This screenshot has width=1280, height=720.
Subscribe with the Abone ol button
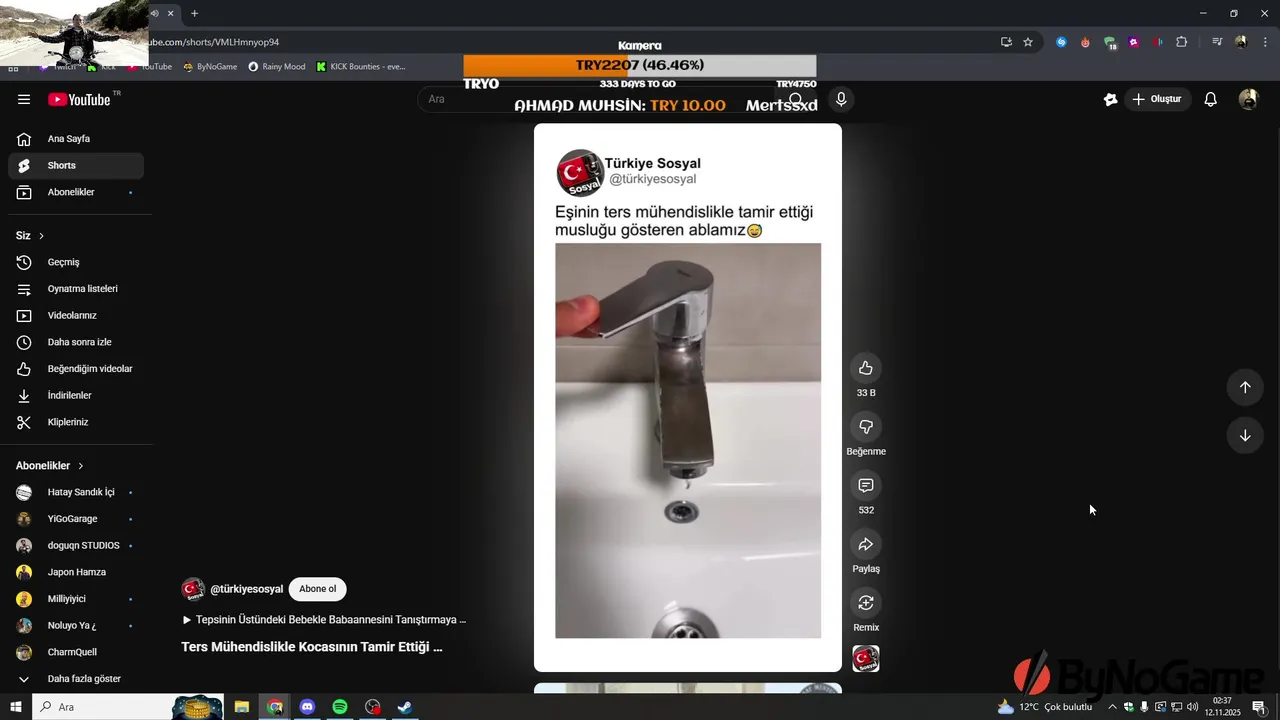point(318,589)
